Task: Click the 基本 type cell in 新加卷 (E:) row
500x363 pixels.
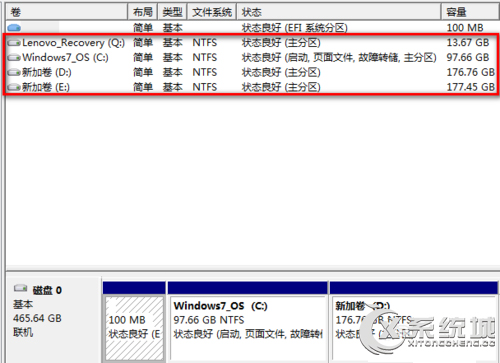Action: pos(173,87)
